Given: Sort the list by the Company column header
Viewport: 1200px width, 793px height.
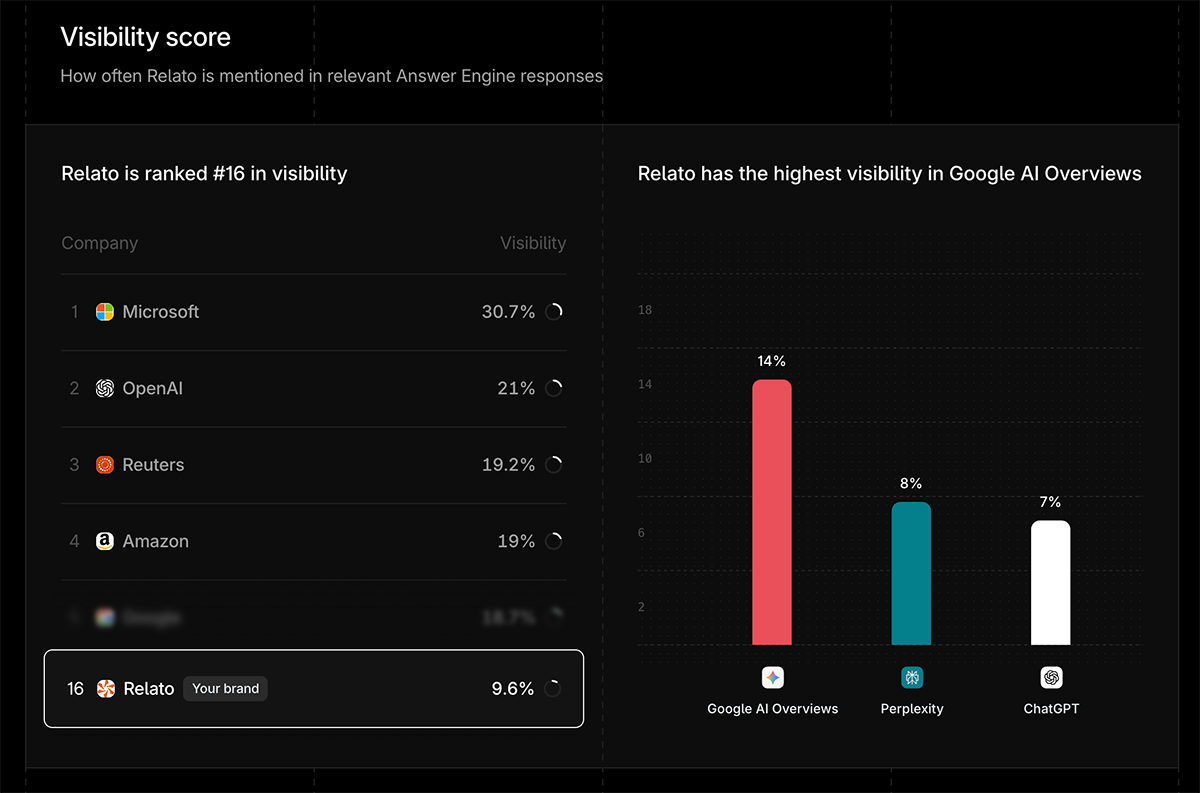Looking at the screenshot, I should [99, 243].
